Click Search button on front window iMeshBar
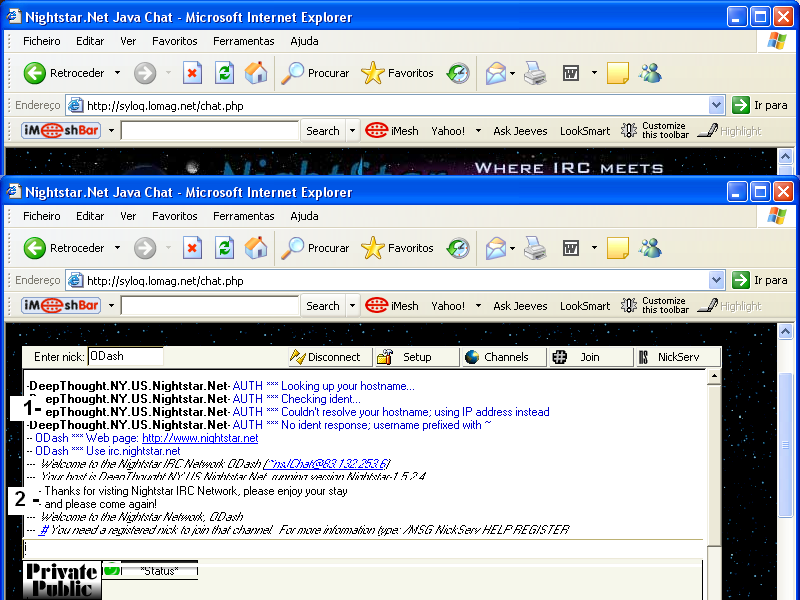This screenshot has width=800, height=600. click(323, 306)
